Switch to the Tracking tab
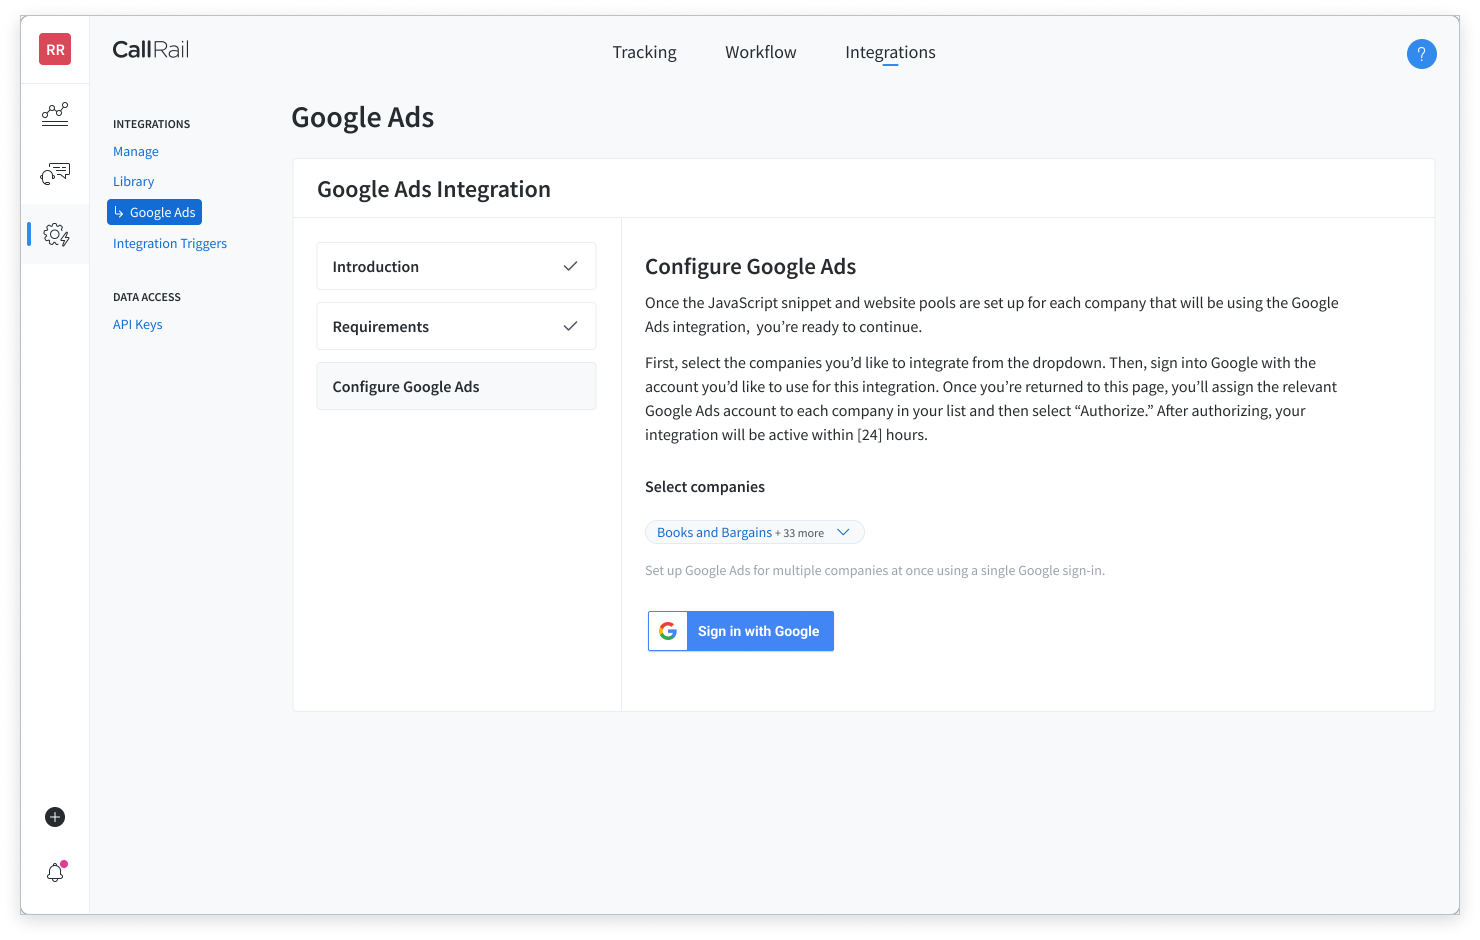 (644, 52)
